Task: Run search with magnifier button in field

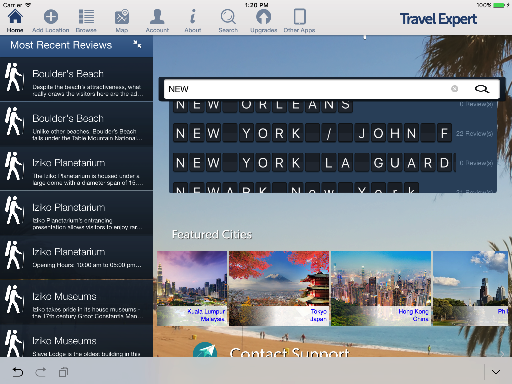Action: pos(482,89)
